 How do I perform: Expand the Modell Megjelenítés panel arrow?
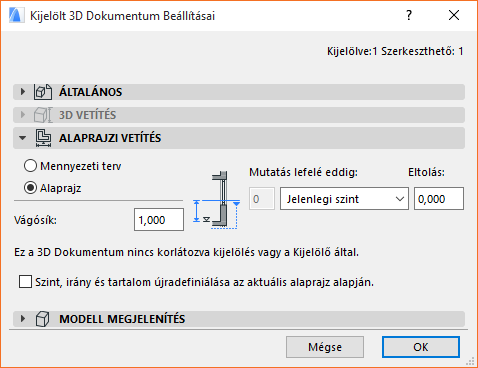(23, 319)
